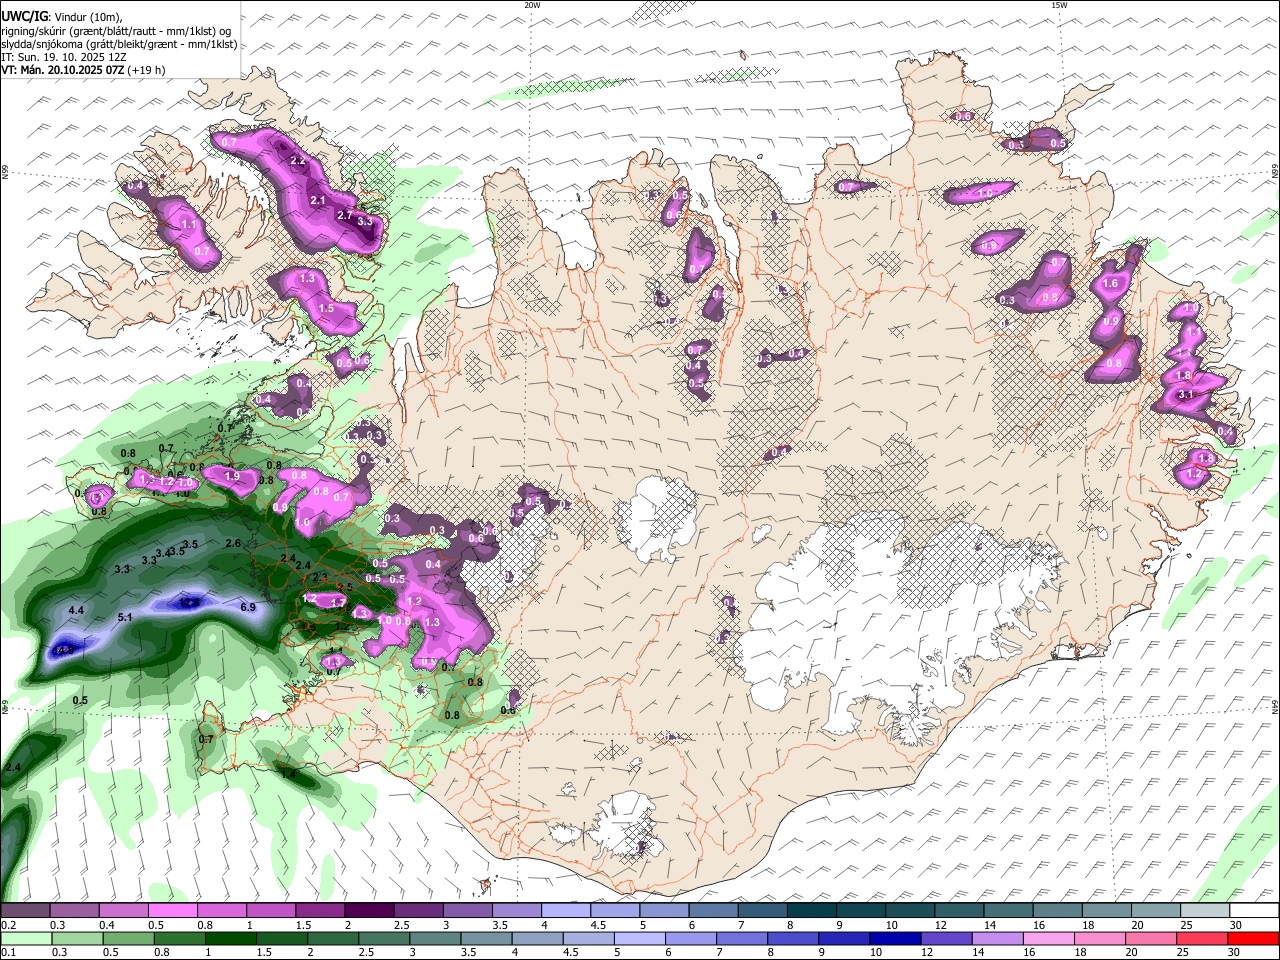Viewport: 1280px width, 960px height.
Task: Click the '2.2' snow value in Westfjords
Action: click(298, 160)
